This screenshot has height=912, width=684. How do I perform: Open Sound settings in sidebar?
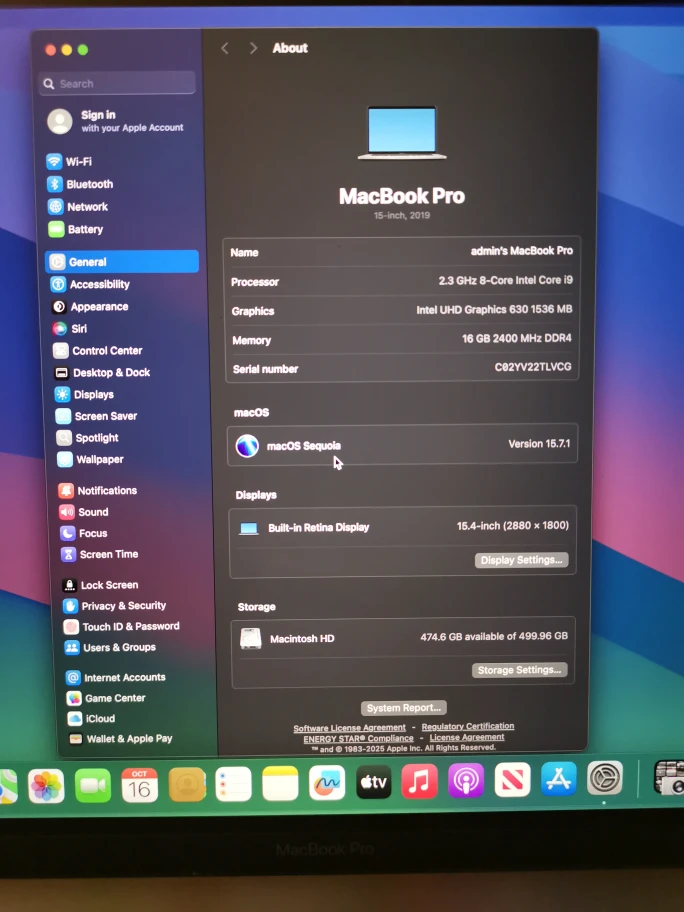[84, 512]
